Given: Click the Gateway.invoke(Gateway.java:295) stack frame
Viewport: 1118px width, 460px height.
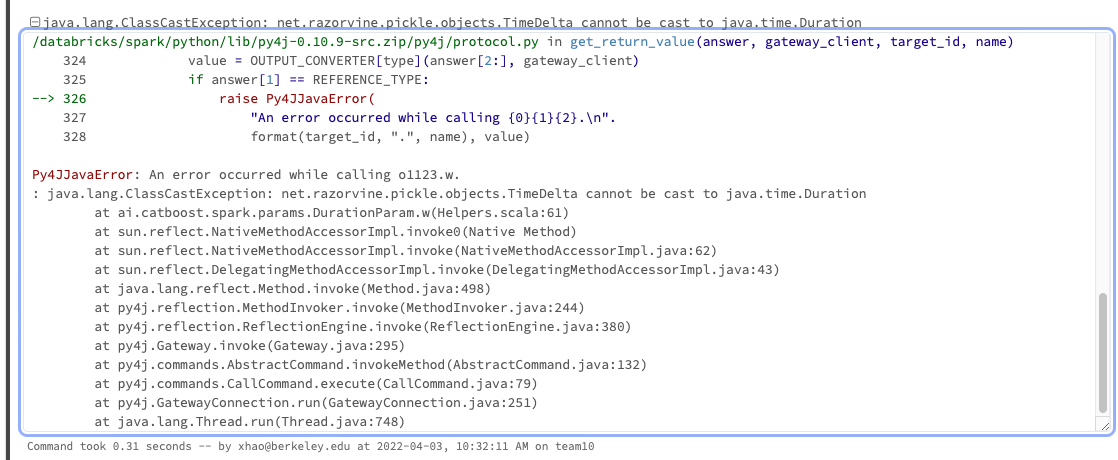Looking at the screenshot, I should click(x=250, y=346).
